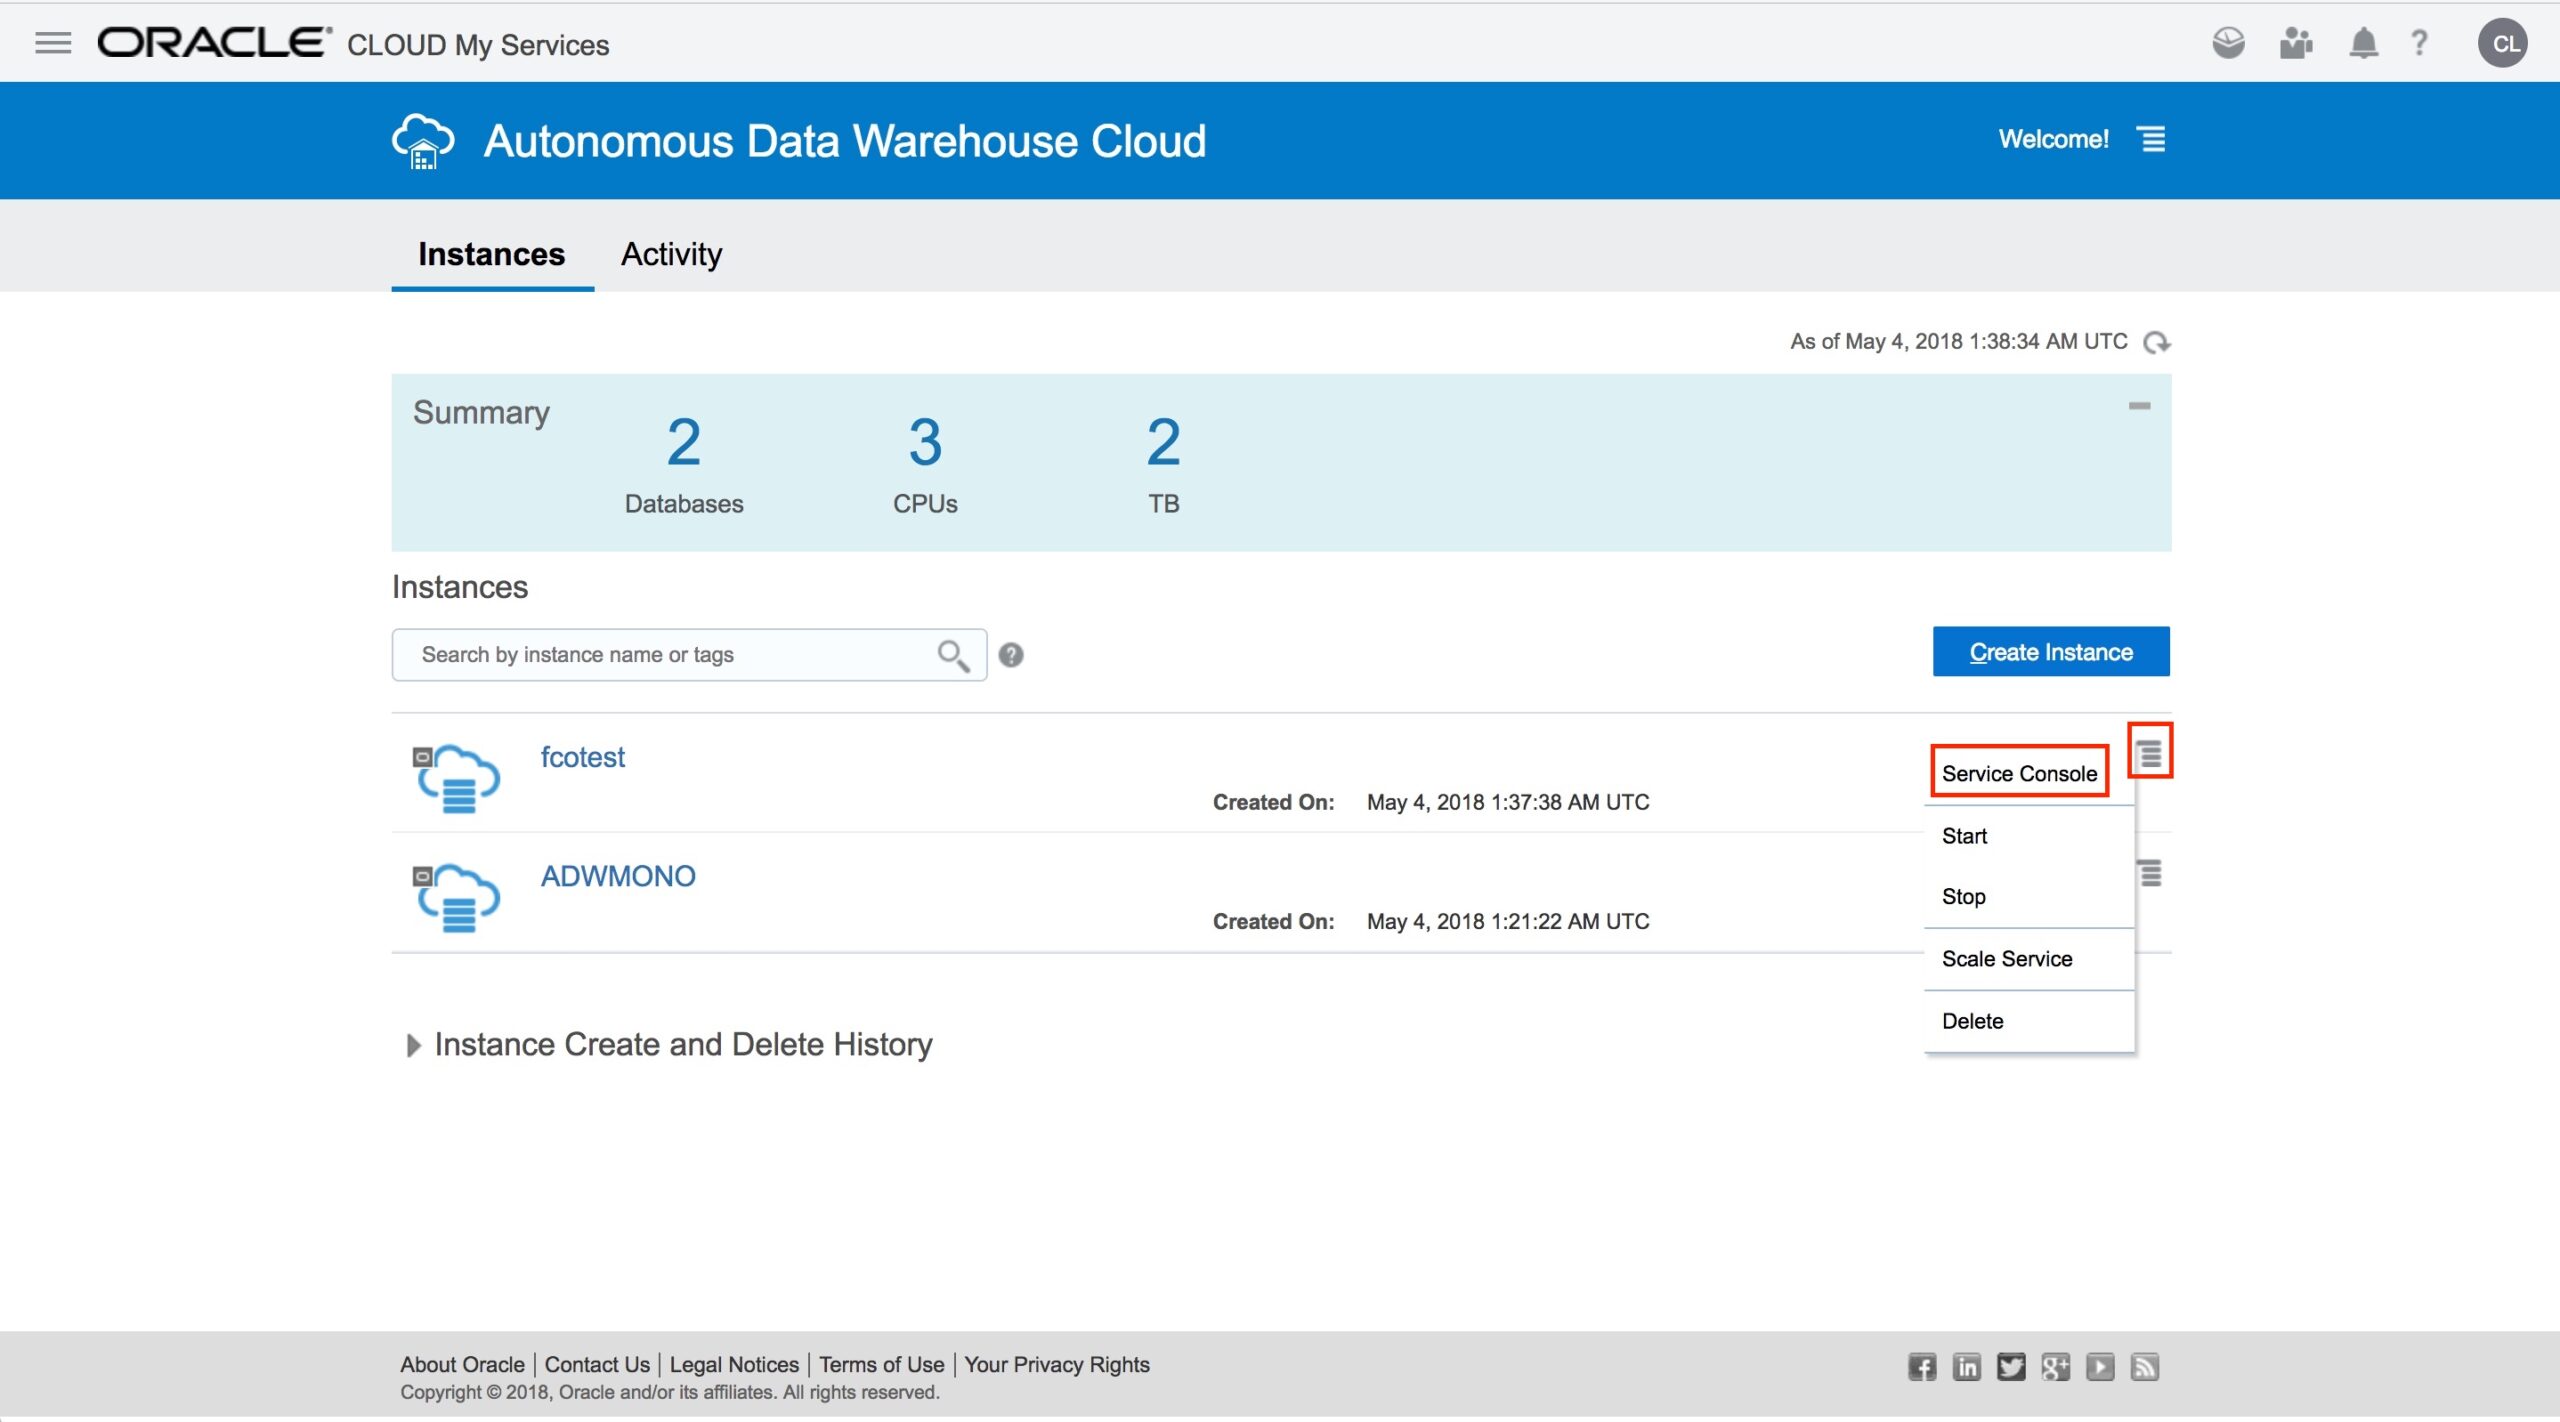Screen dimensions: 2560x1422
Task: Click the search help question icon
Action: click(1011, 655)
